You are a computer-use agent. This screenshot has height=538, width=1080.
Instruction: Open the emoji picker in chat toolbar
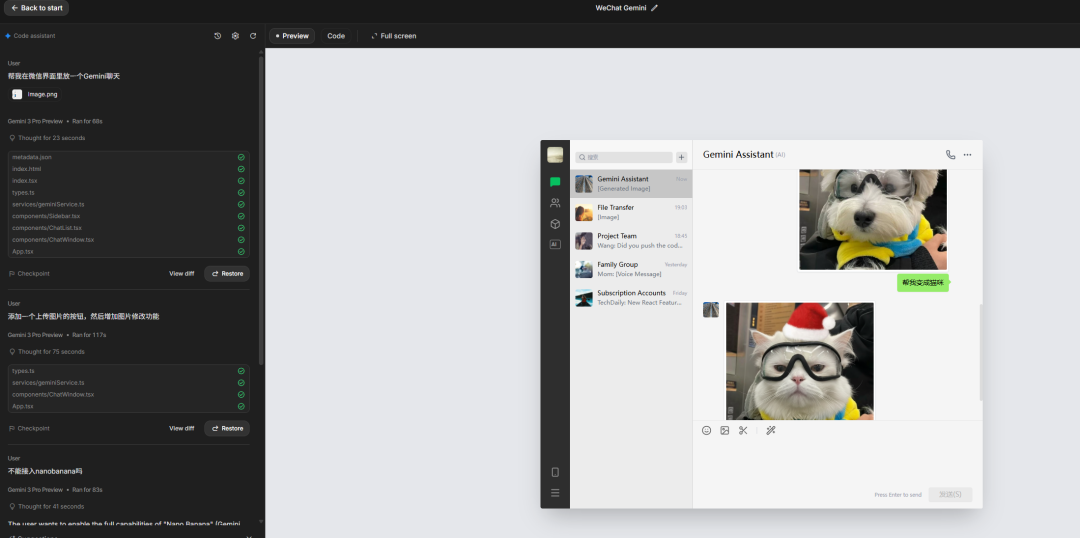706,430
